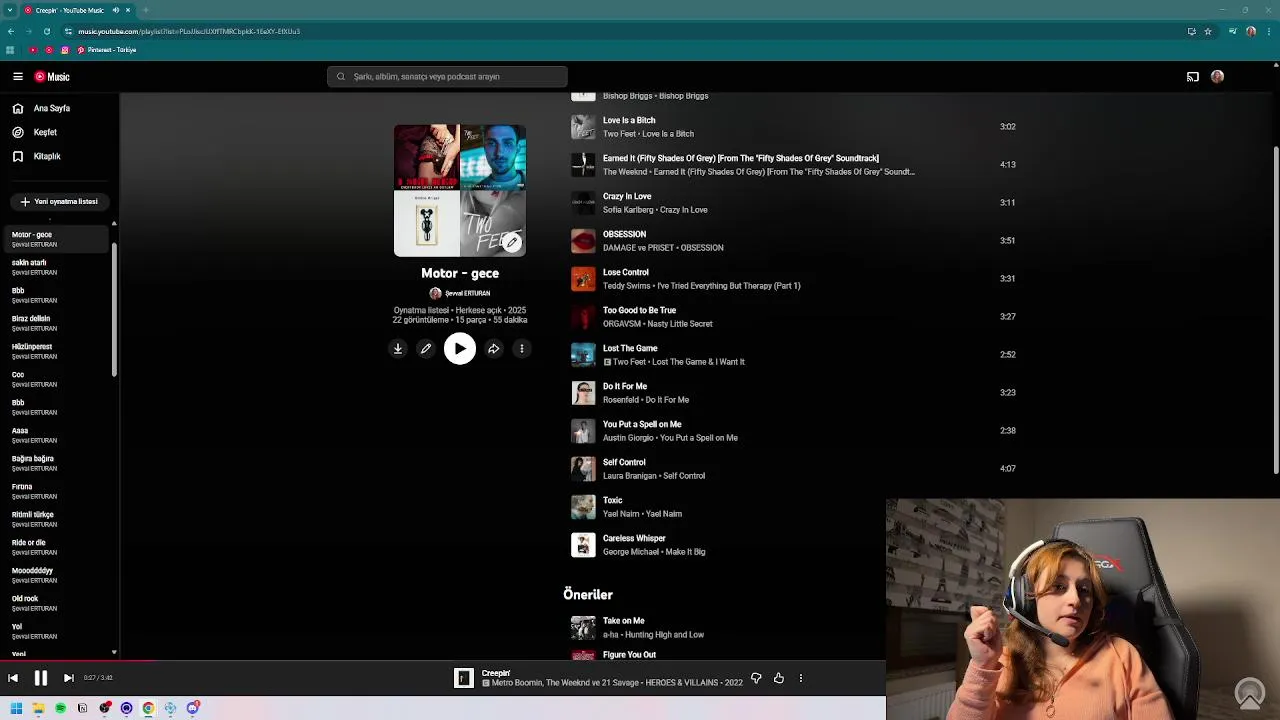Open Spotify from taskbar
The height and width of the screenshot is (720, 1280).
(x=60, y=708)
